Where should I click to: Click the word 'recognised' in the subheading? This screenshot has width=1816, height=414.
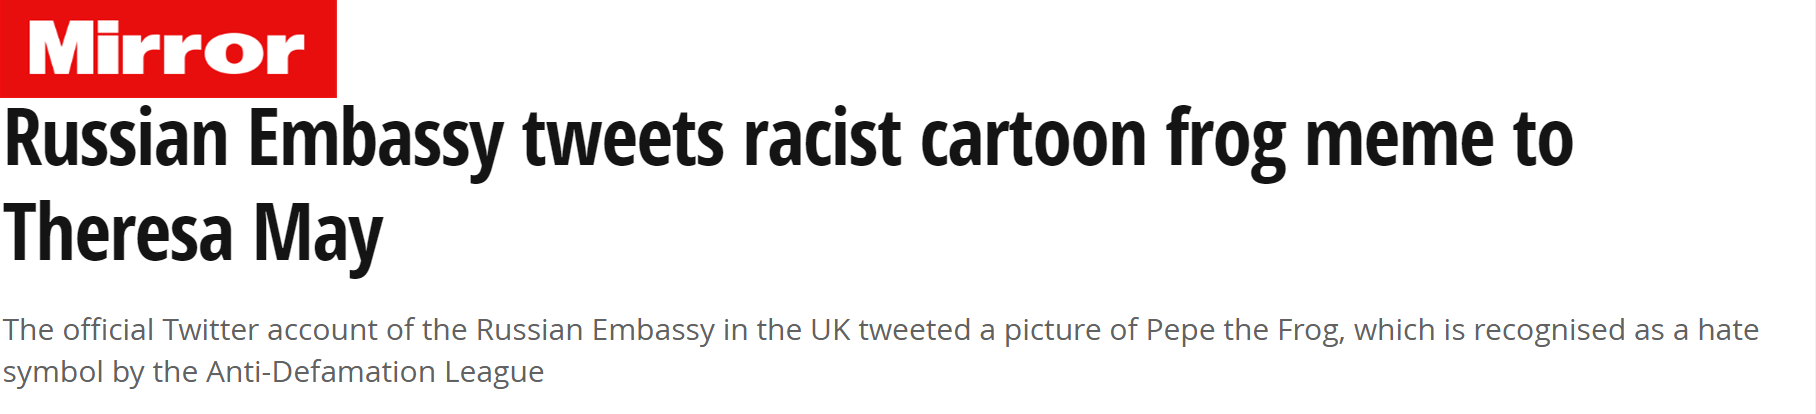point(1549,330)
